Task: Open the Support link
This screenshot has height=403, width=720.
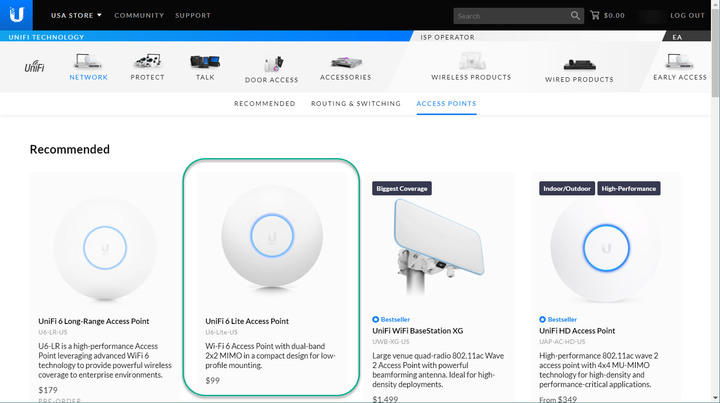Action: [x=193, y=15]
